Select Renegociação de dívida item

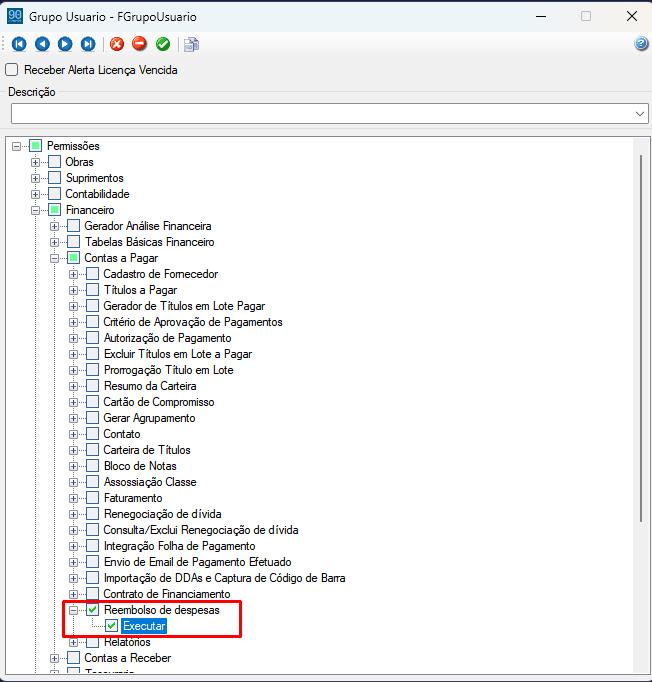162,514
